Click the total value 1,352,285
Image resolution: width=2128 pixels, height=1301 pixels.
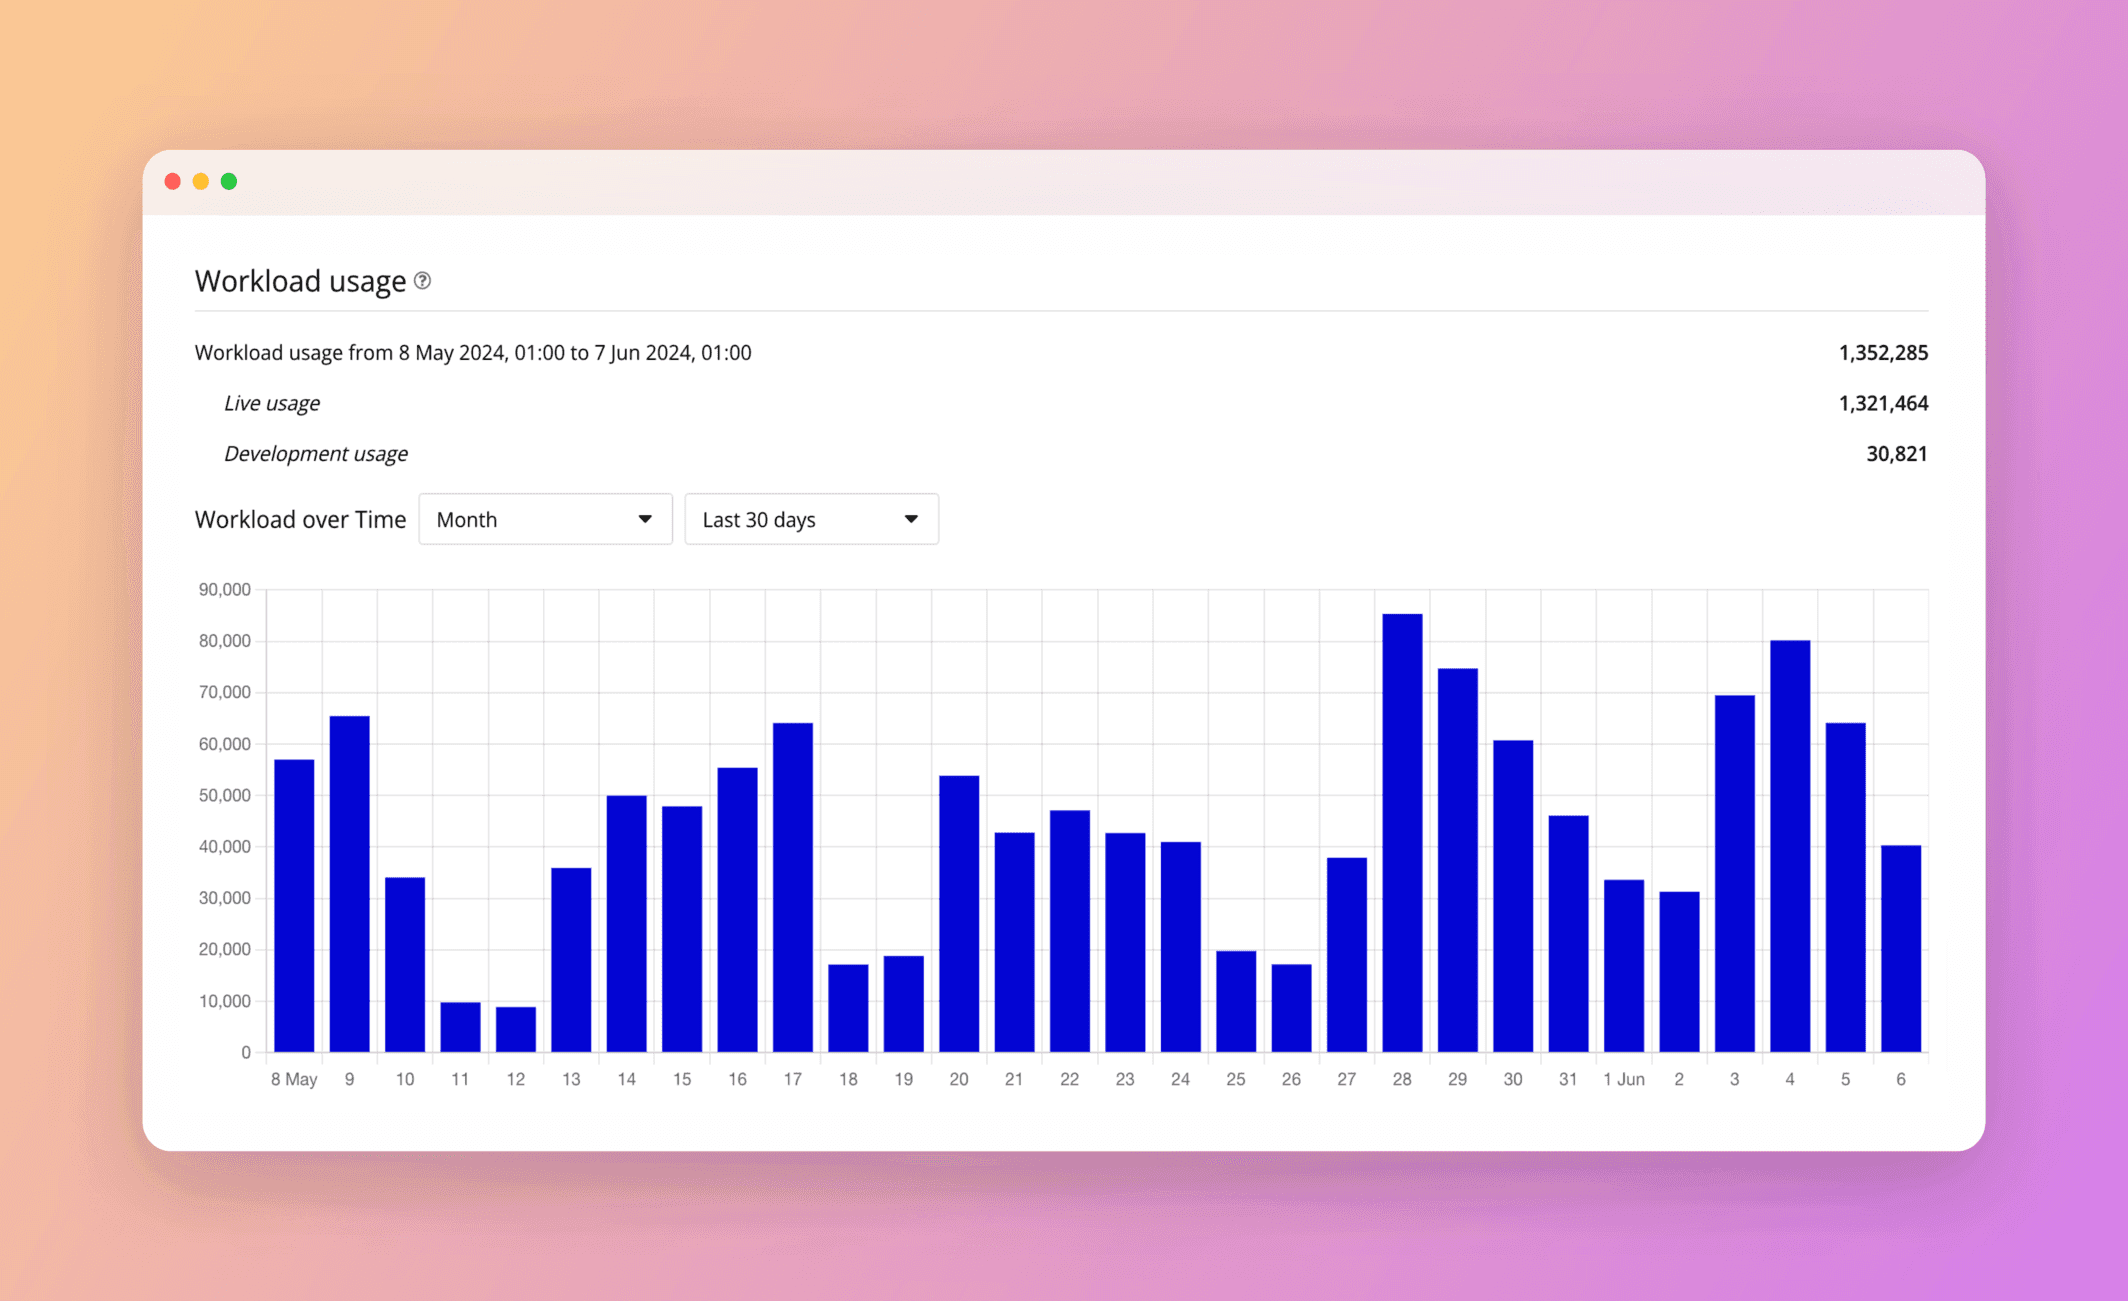[1882, 353]
